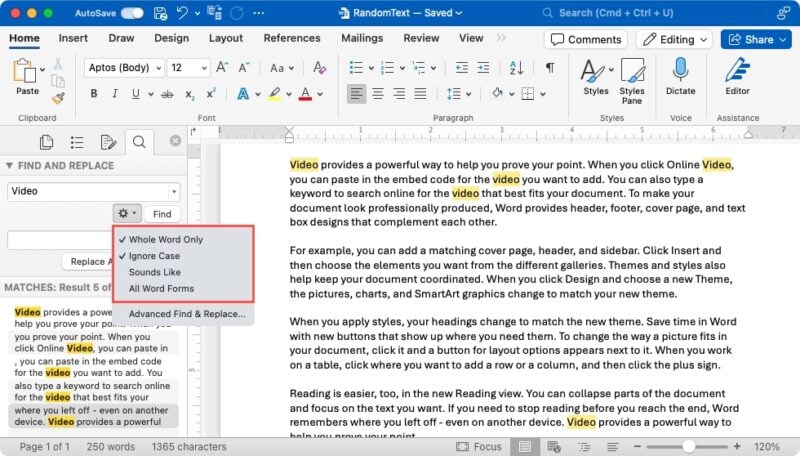Show reviewing pane in sidebar
Screen dimensions: 800x456
click(x=108, y=142)
